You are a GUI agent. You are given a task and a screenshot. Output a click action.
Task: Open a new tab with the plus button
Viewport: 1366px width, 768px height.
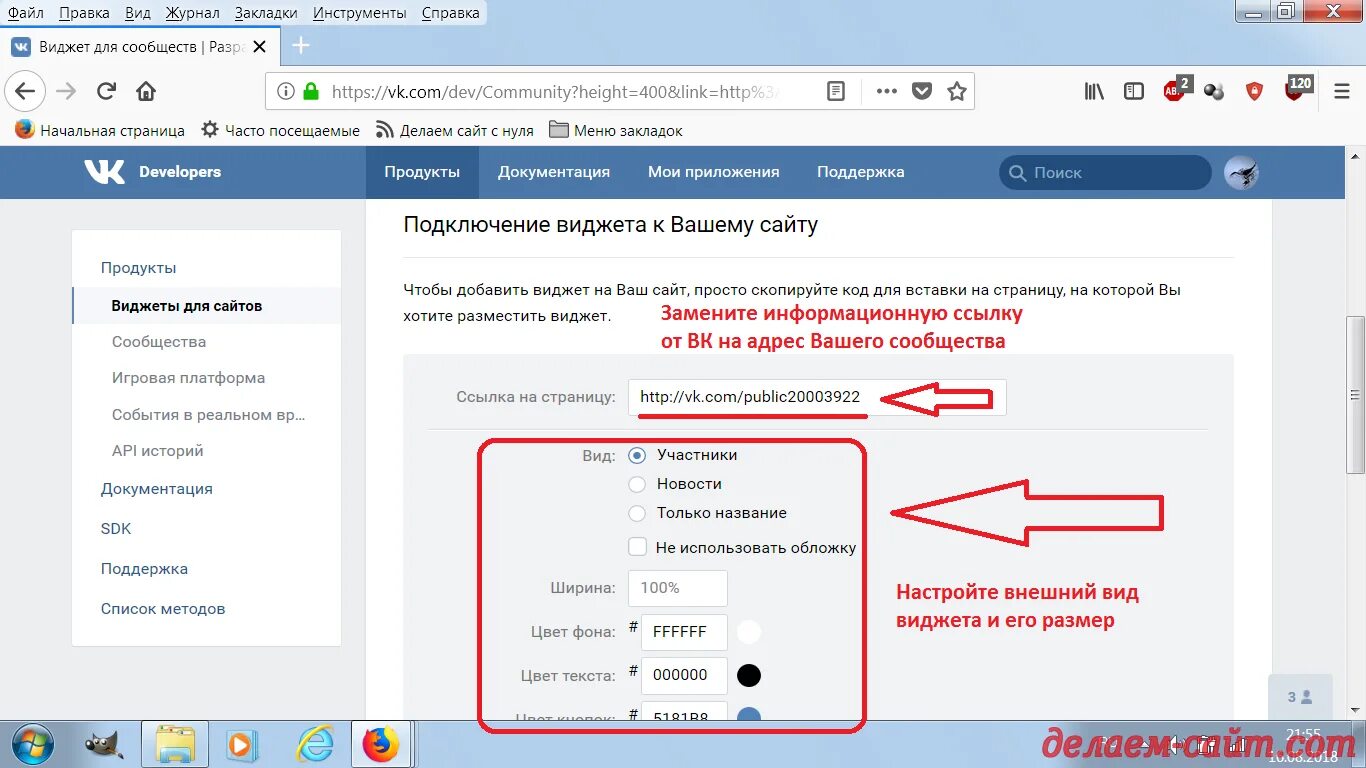coord(300,46)
